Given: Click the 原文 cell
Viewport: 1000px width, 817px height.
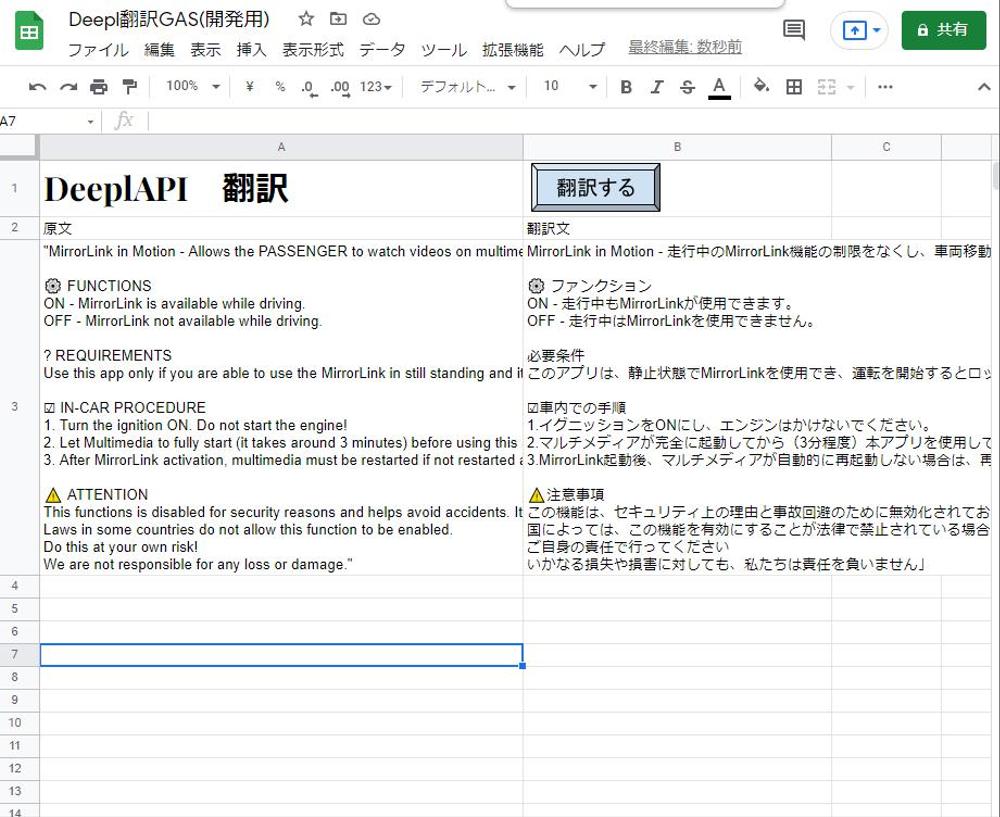Looking at the screenshot, I should (281, 228).
